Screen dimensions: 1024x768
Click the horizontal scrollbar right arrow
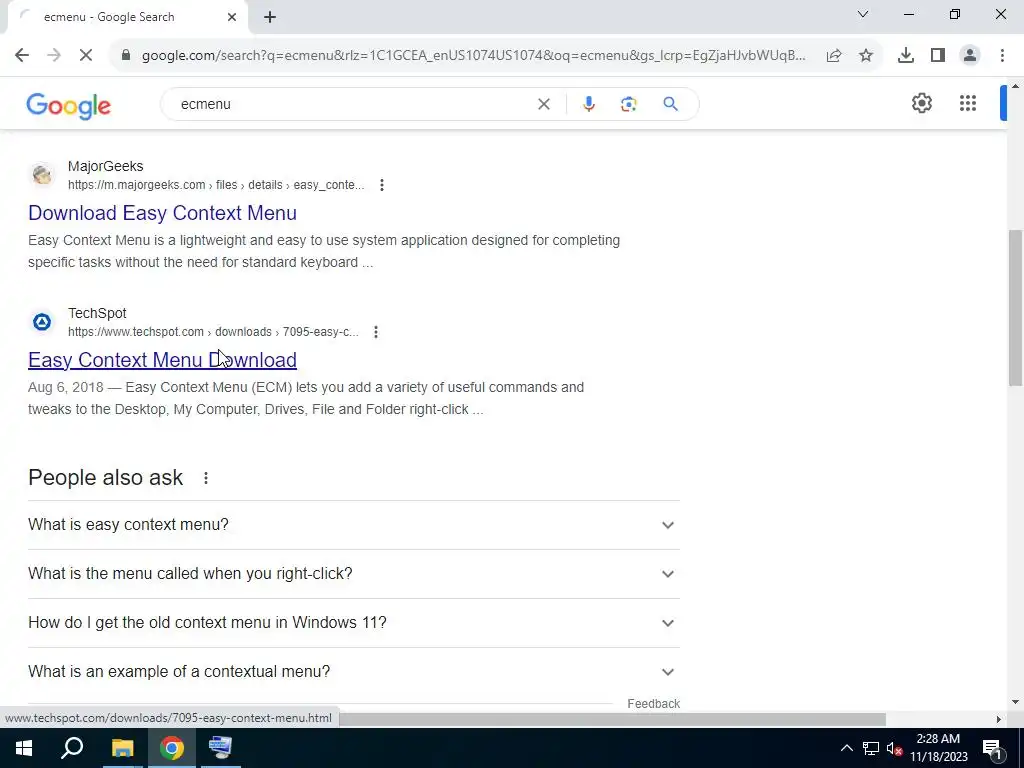click(x=999, y=719)
